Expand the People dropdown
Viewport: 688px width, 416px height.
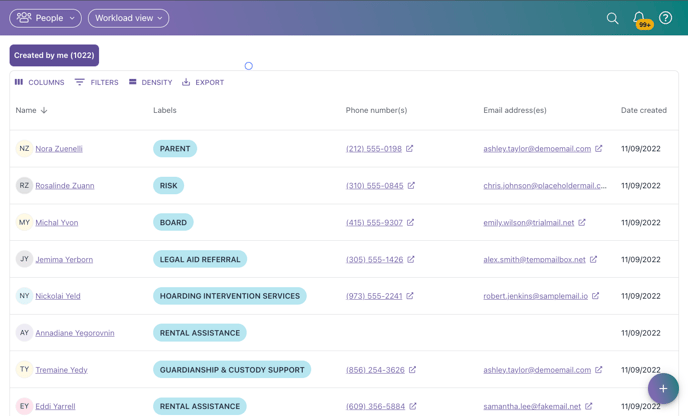pyautogui.click(x=46, y=18)
